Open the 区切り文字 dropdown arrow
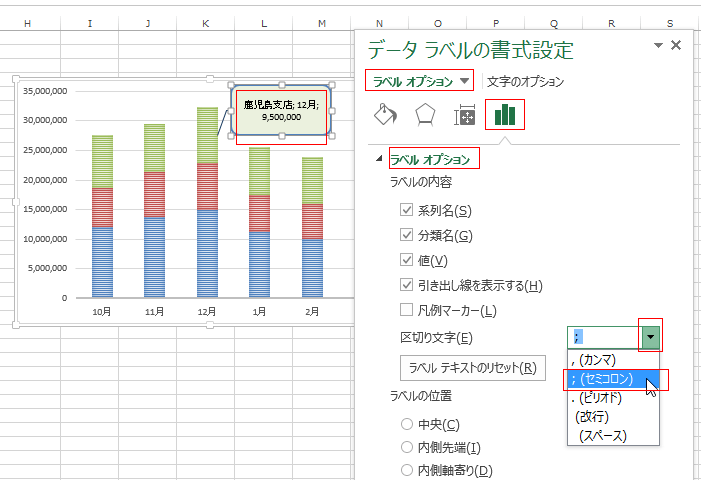Viewport: 701px width, 480px height. [x=650, y=337]
